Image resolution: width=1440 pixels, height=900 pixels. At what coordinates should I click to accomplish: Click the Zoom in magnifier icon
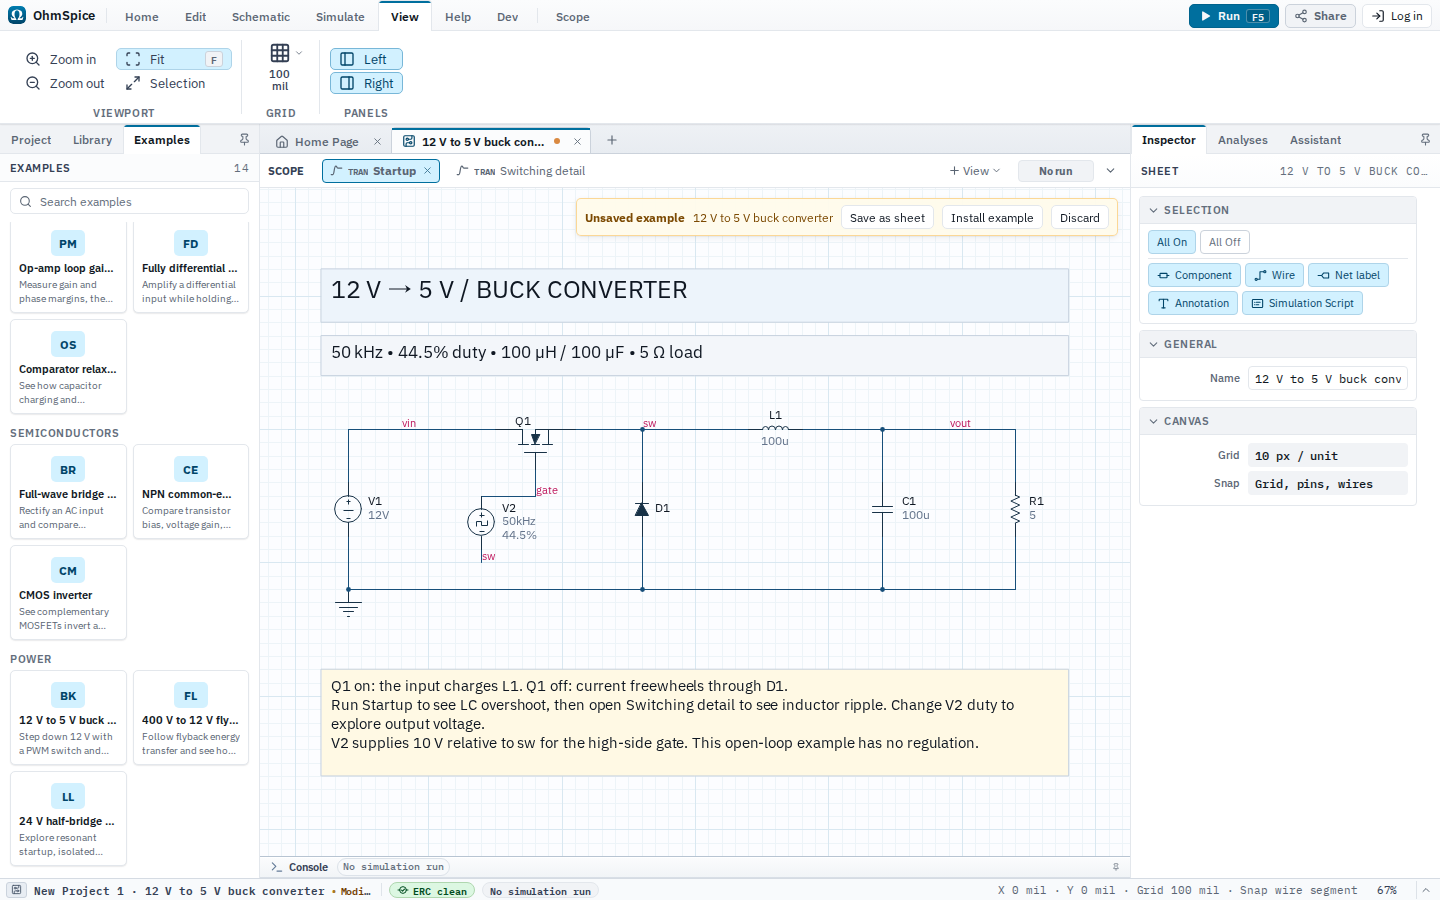33,59
